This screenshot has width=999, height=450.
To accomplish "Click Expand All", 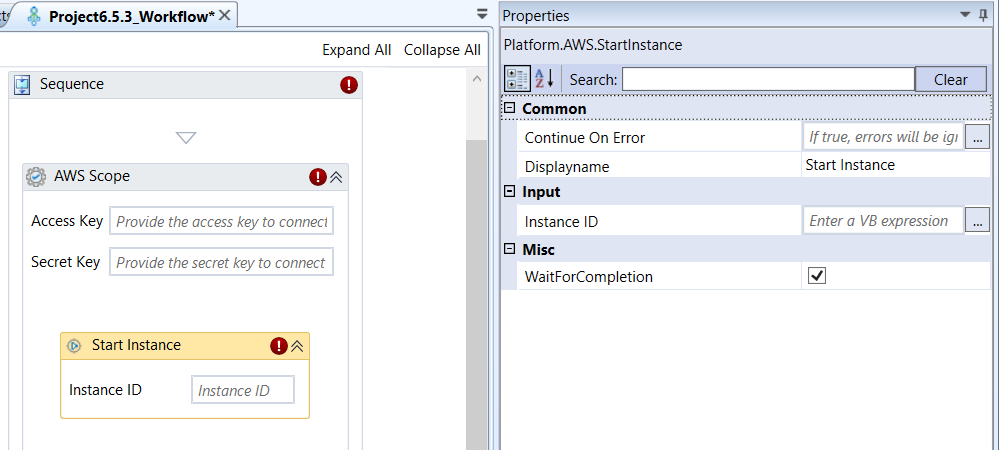I will coord(357,50).
